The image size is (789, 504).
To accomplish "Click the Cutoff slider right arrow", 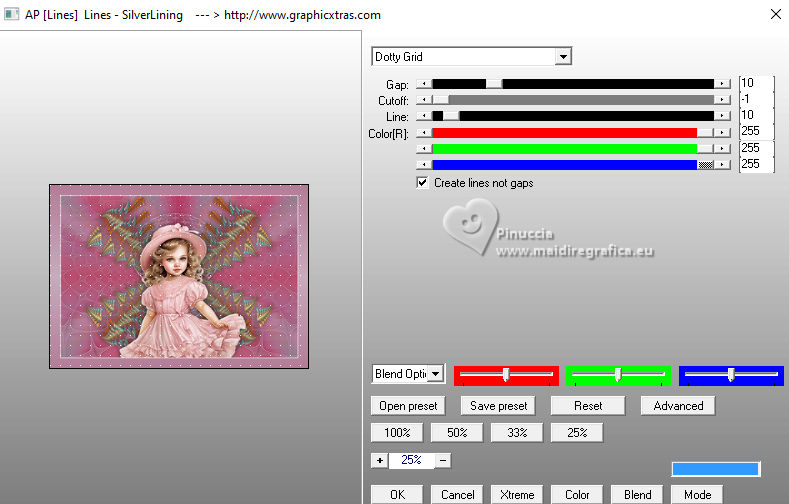I will coord(722,100).
